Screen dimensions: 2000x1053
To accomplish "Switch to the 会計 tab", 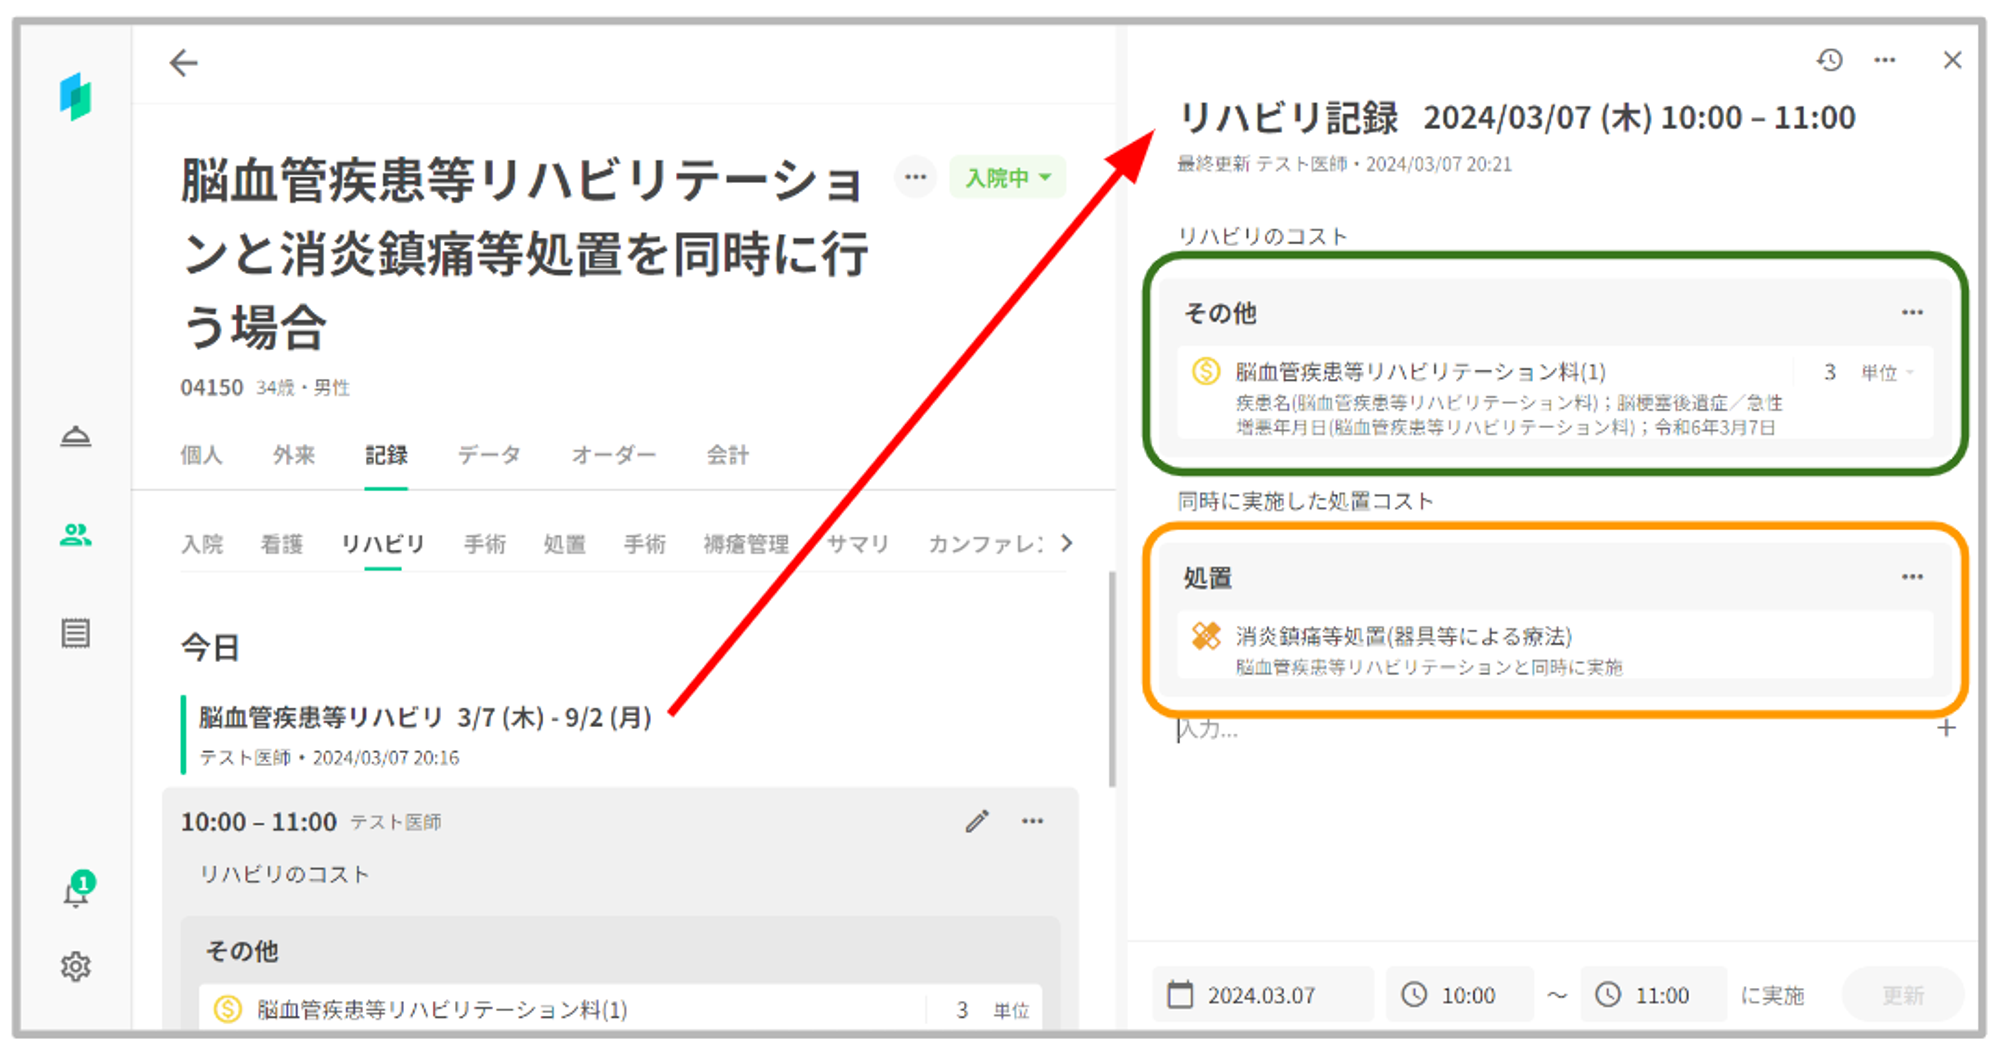I will coord(728,455).
